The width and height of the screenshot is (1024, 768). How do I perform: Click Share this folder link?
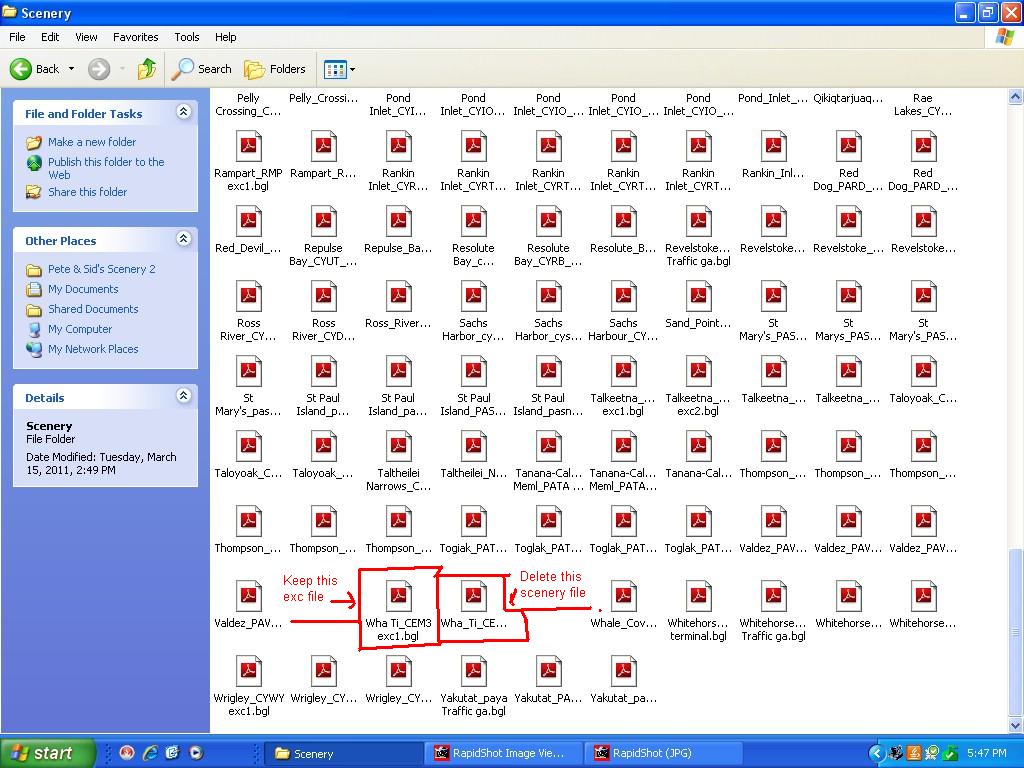(x=88, y=192)
